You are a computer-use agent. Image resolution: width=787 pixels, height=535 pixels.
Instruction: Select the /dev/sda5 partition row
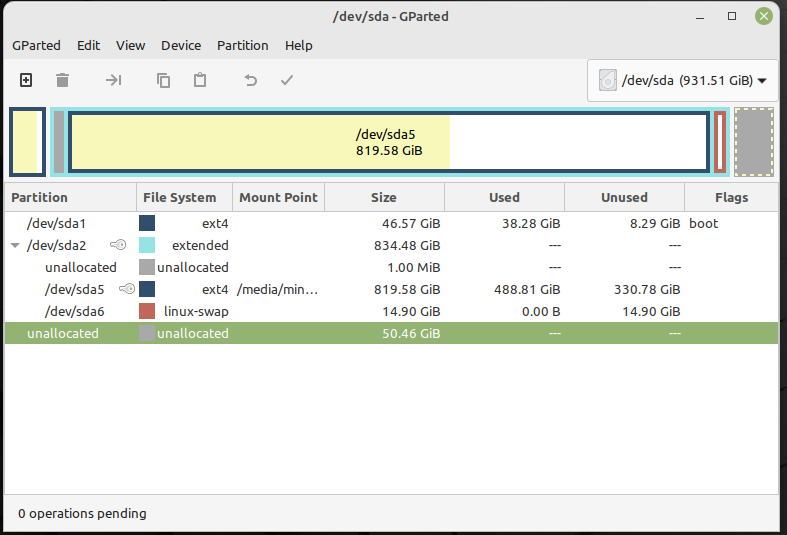tap(391, 290)
